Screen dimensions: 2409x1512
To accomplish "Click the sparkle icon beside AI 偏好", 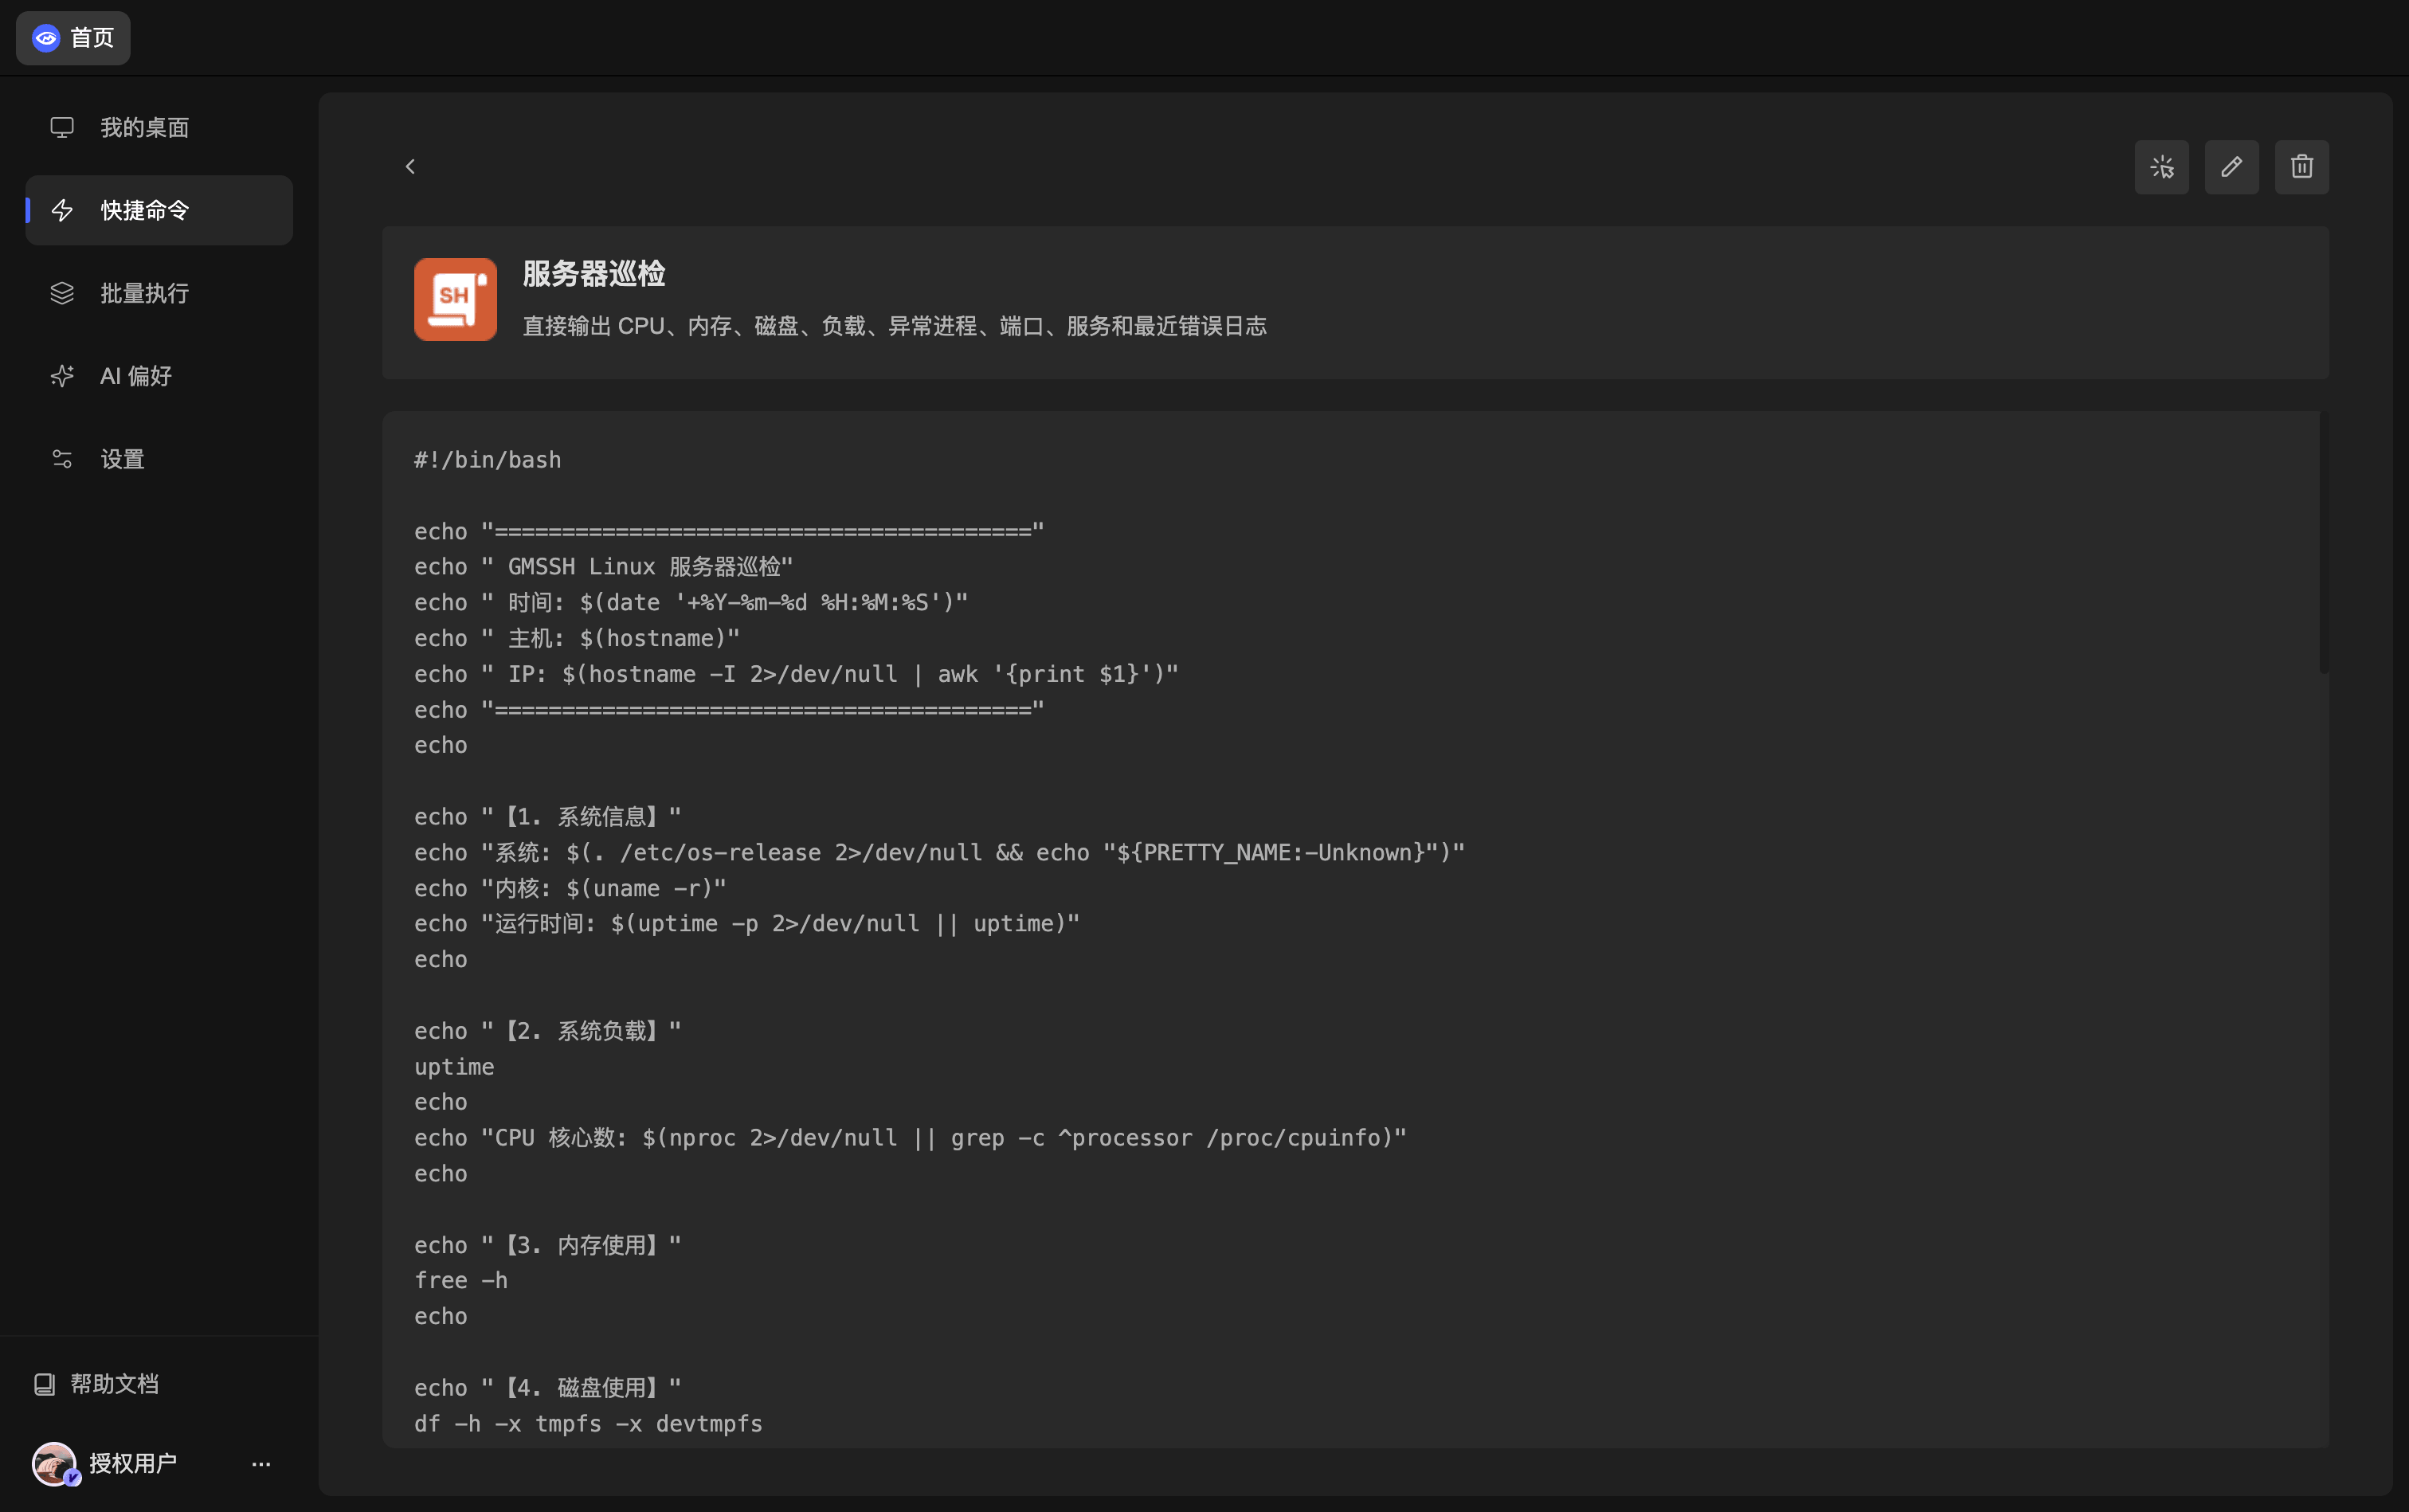I will (x=62, y=376).
